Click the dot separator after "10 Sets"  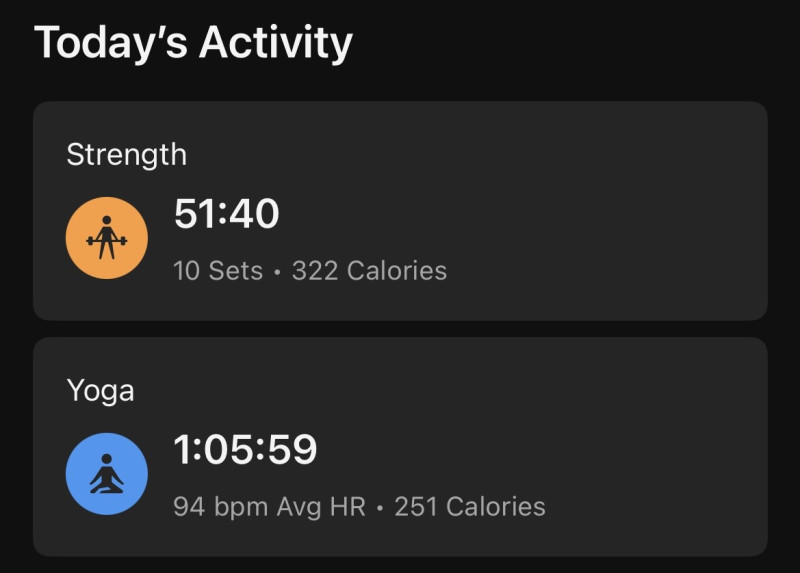[x=277, y=272]
